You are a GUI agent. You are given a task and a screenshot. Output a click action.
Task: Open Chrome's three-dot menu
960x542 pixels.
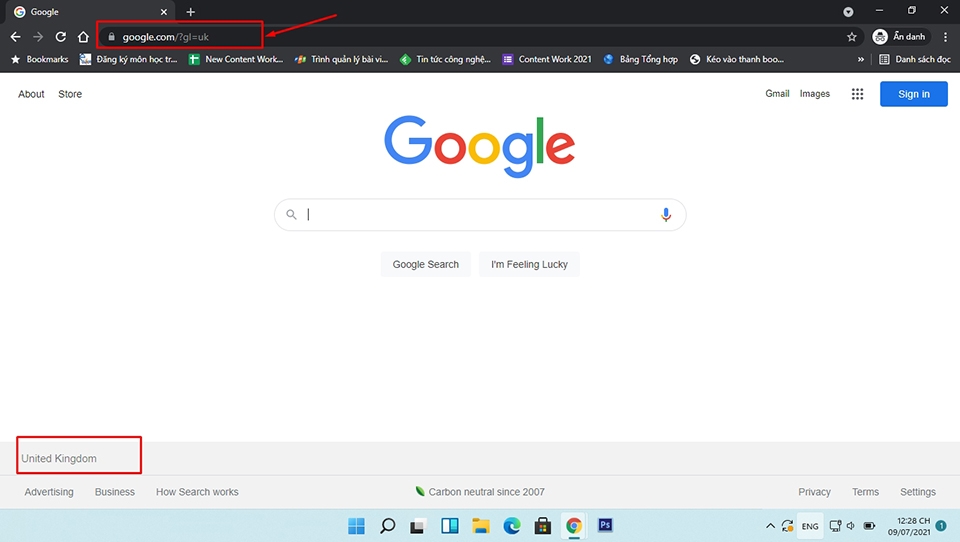[945, 37]
